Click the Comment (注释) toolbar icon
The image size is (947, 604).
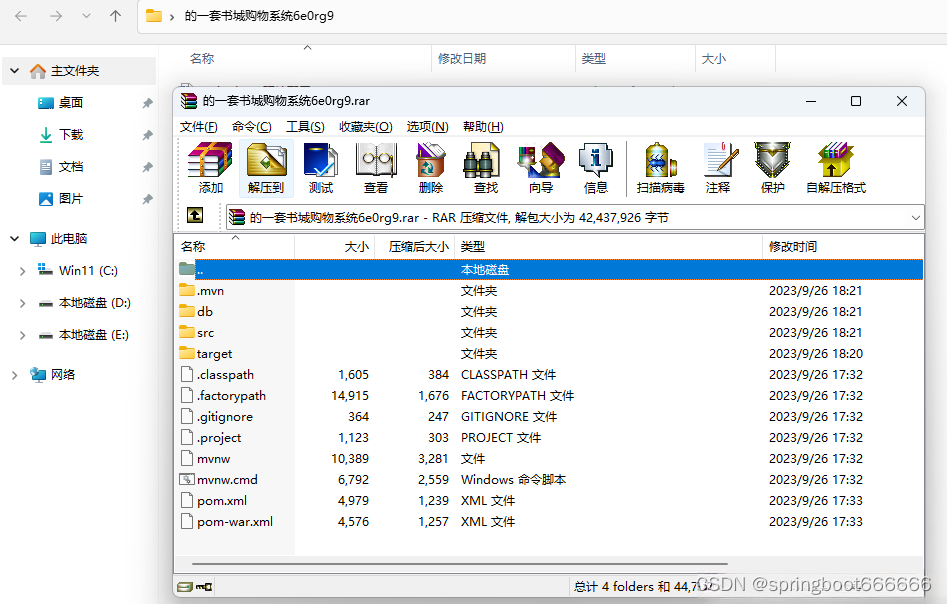click(718, 168)
